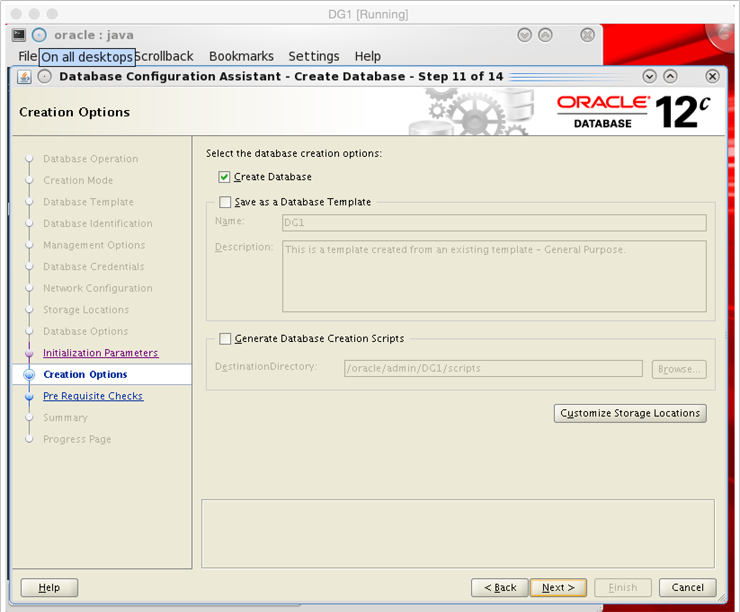Click Database Options step in sidebar
740x612 pixels.
click(x=85, y=331)
